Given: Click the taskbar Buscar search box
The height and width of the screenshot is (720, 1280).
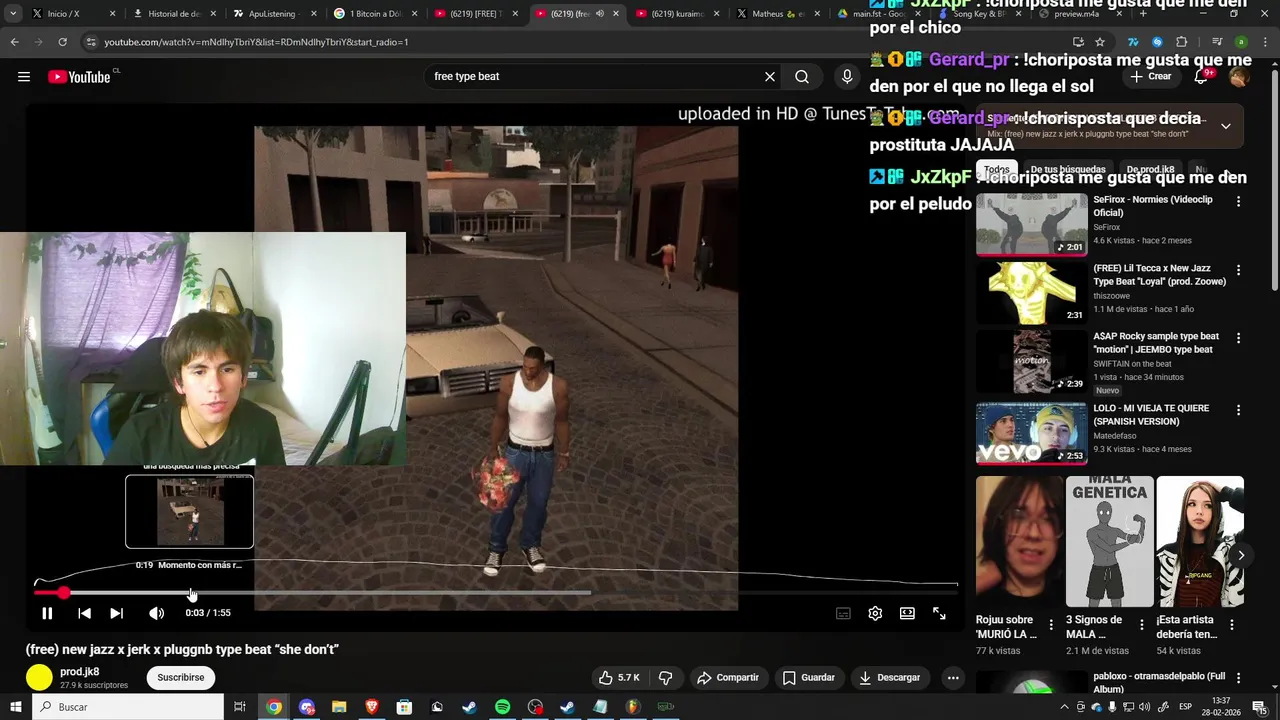Looking at the screenshot, I should [128, 707].
